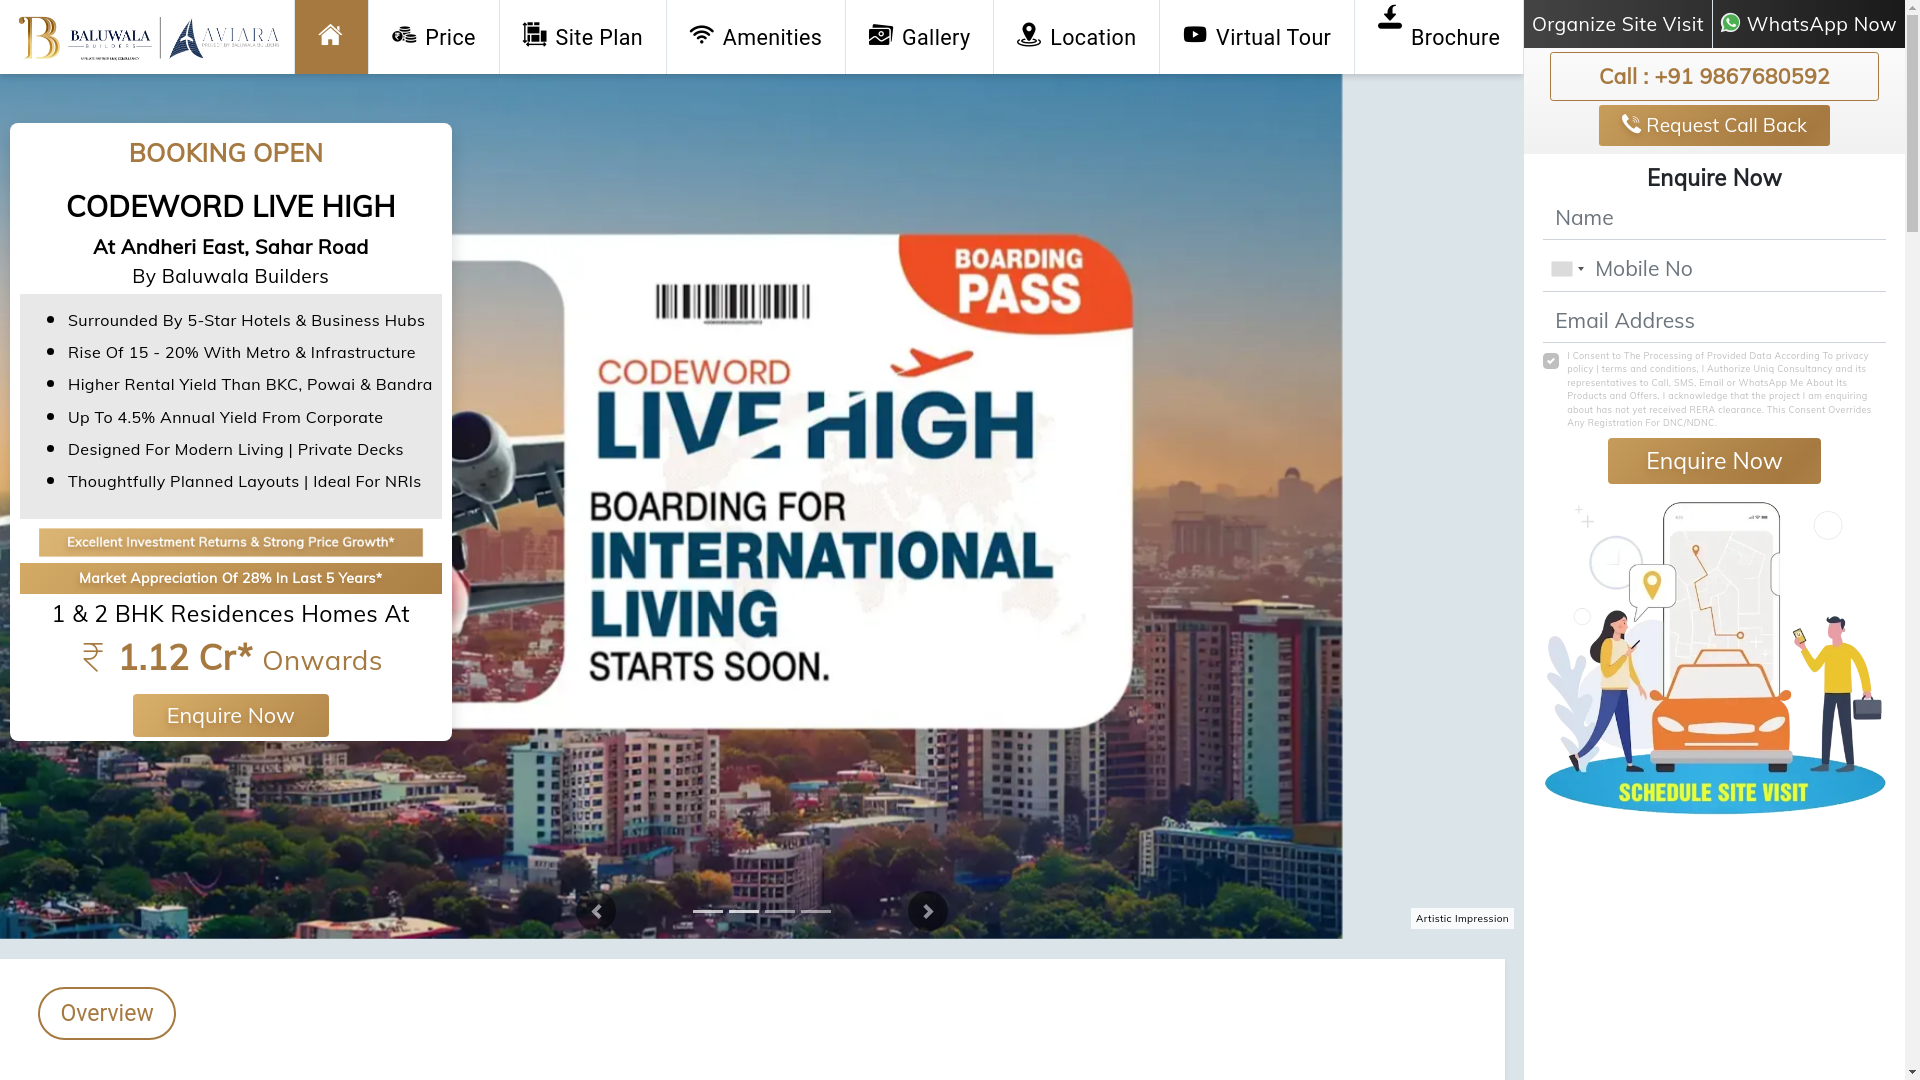Image resolution: width=1920 pixels, height=1080 pixels.
Task: Open the Virtual Tour menu item
Action: pyautogui.click(x=1257, y=37)
